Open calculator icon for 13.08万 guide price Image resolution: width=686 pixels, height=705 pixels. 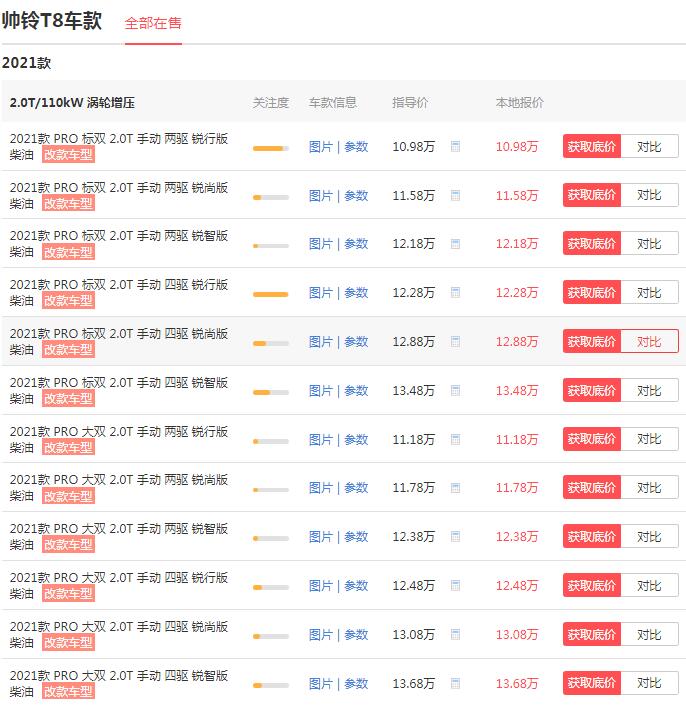click(x=455, y=635)
